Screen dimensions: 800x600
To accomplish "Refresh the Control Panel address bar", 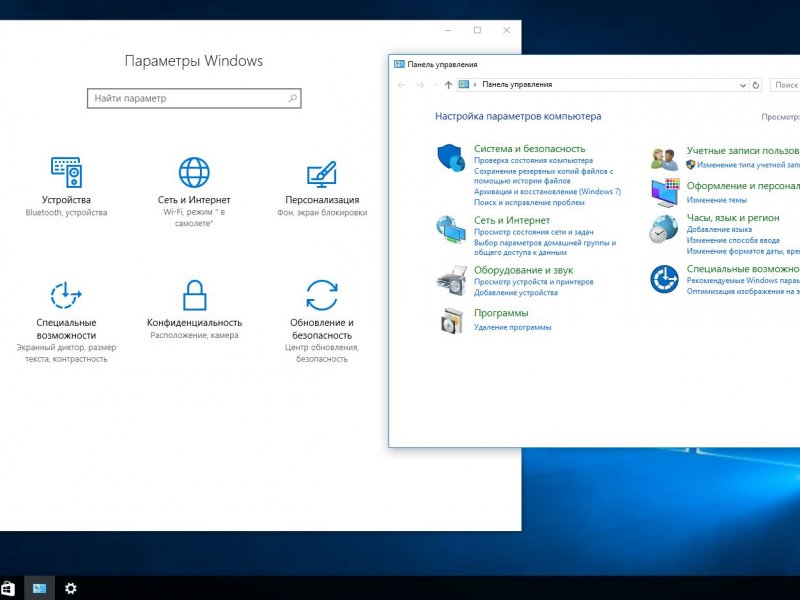I will click(x=756, y=85).
